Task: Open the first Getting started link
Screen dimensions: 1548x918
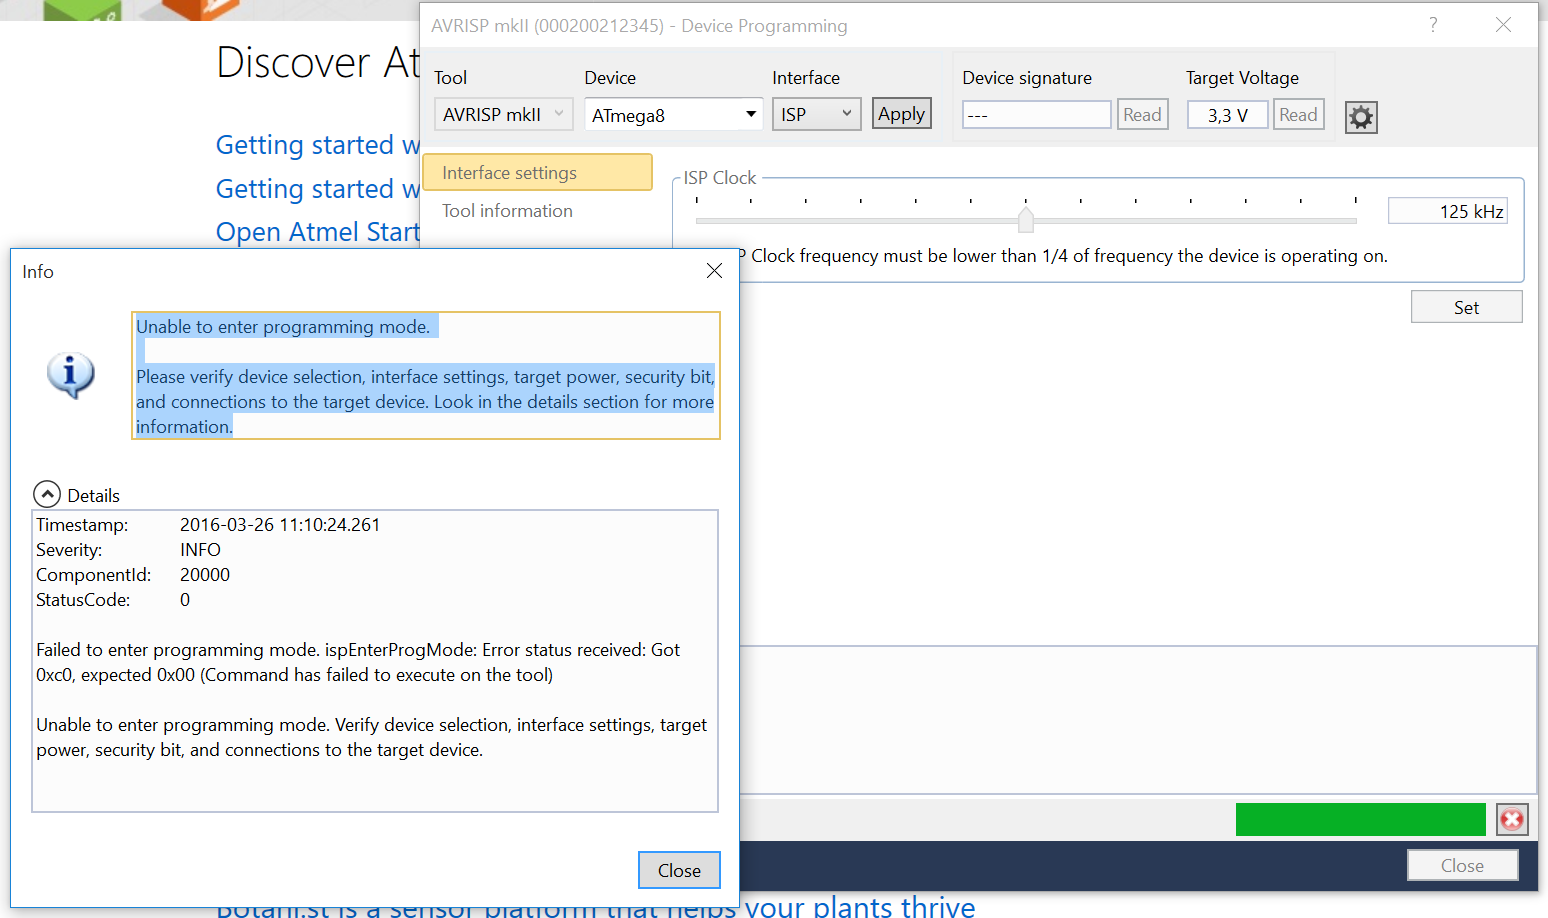Action: pyautogui.click(x=318, y=145)
